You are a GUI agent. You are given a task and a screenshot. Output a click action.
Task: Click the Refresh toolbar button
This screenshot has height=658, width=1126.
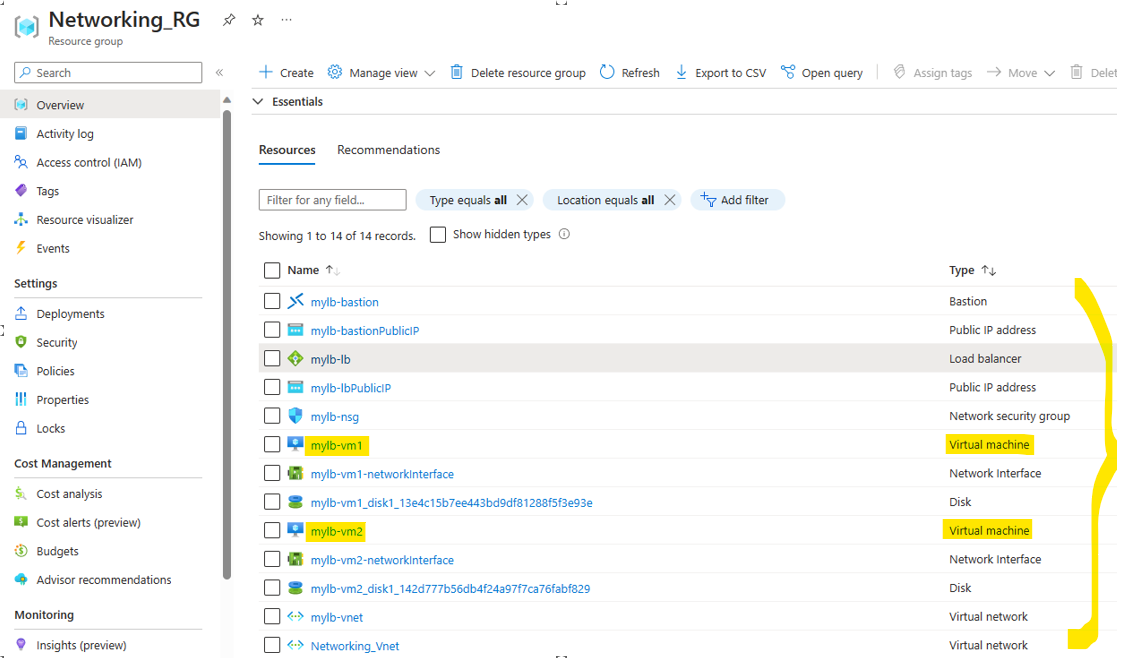point(630,73)
